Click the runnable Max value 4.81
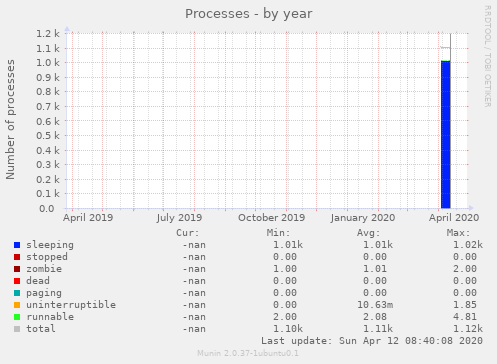The width and height of the screenshot is (497, 364). 465,317
